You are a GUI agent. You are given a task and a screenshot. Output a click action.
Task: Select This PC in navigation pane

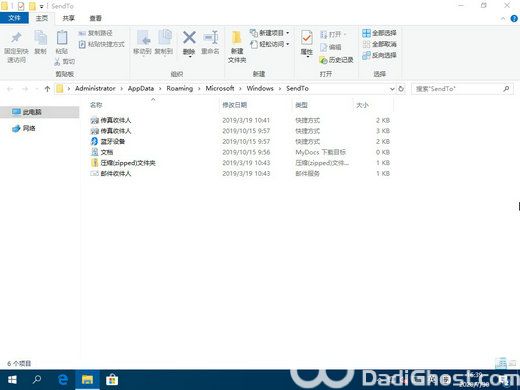pos(39,112)
